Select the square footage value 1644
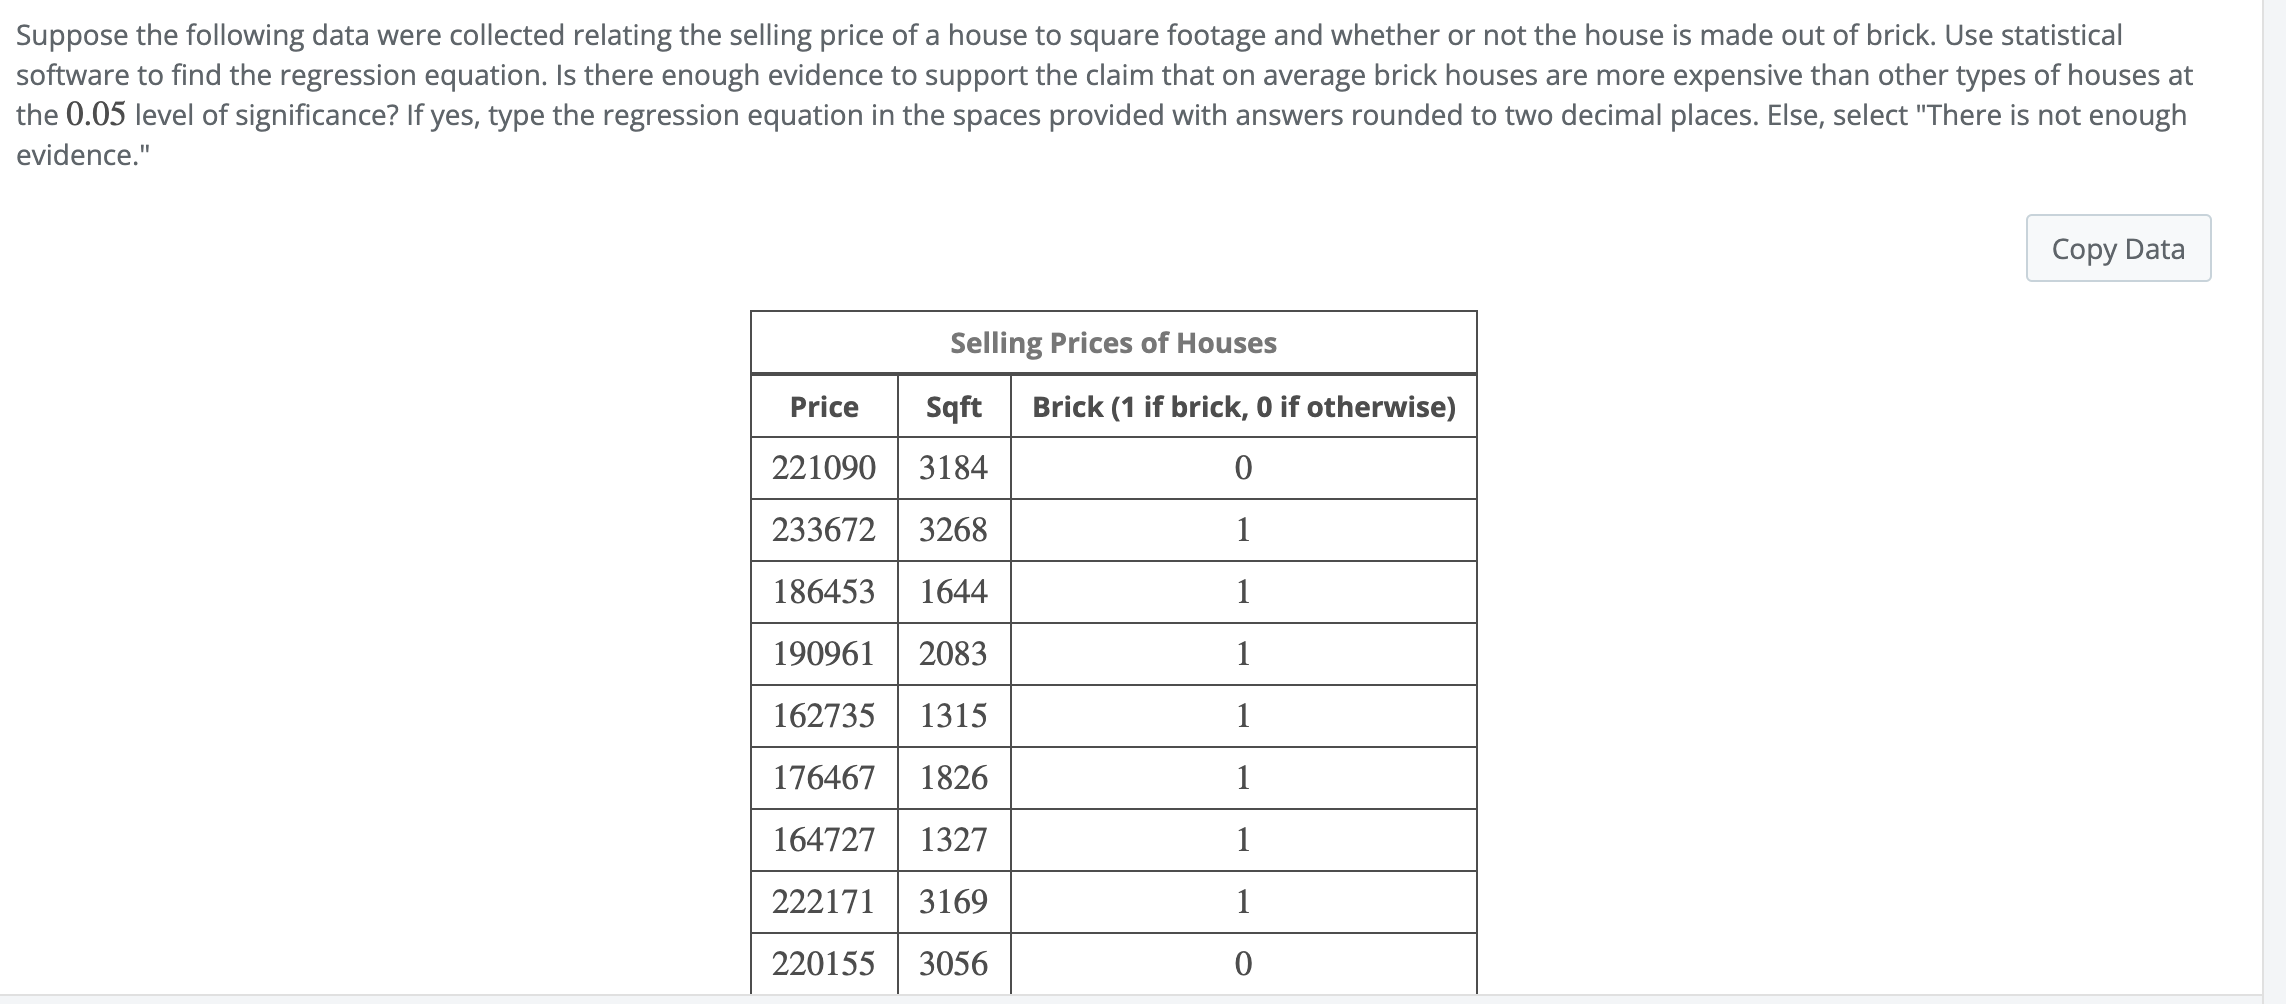 952,592
